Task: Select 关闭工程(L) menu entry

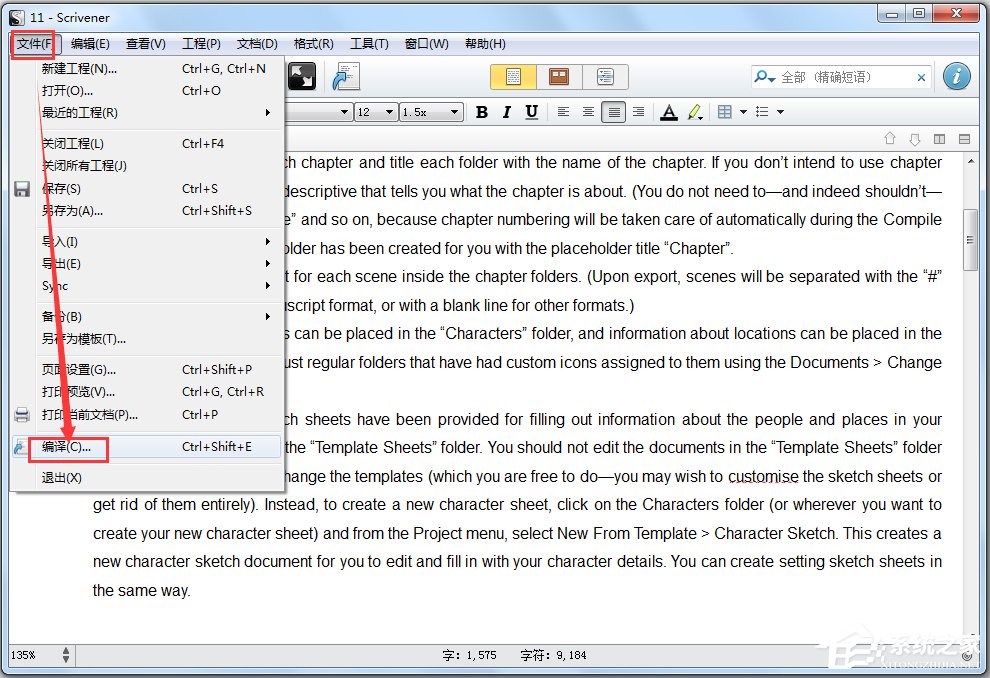Action: point(146,143)
